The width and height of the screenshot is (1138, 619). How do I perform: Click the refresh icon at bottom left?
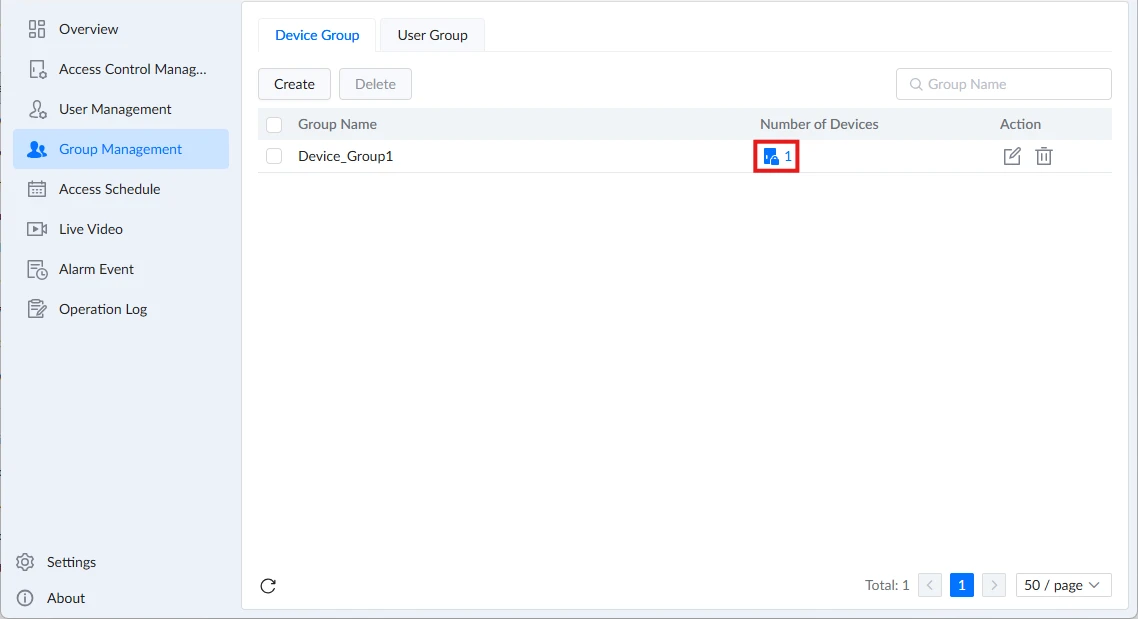tap(268, 586)
